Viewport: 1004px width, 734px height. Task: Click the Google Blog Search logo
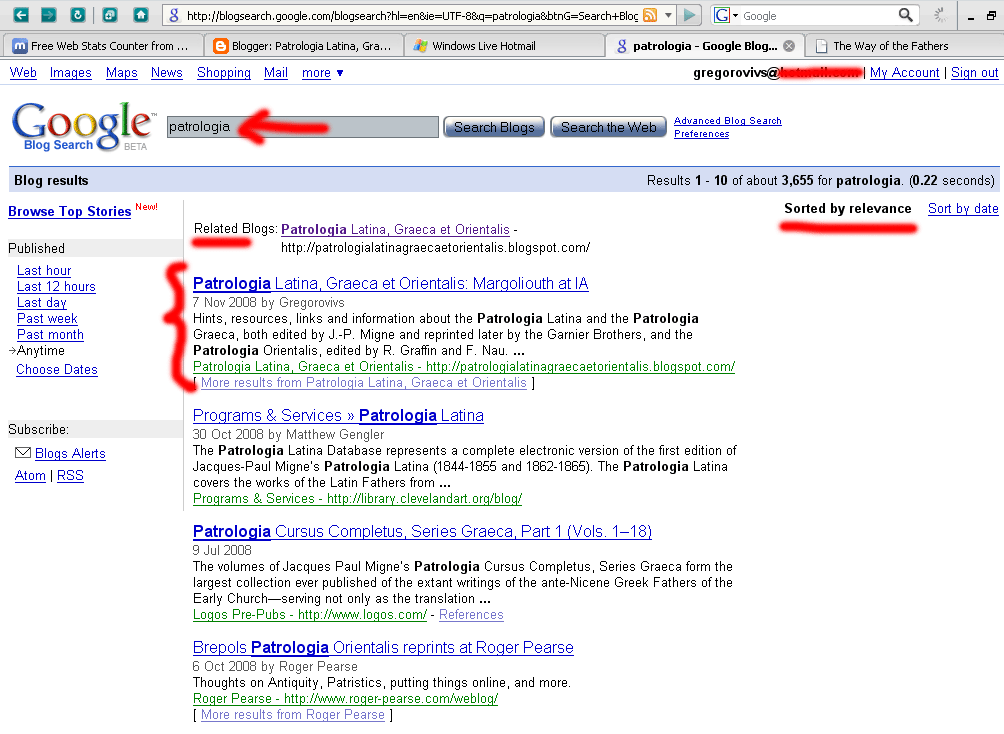coord(83,126)
